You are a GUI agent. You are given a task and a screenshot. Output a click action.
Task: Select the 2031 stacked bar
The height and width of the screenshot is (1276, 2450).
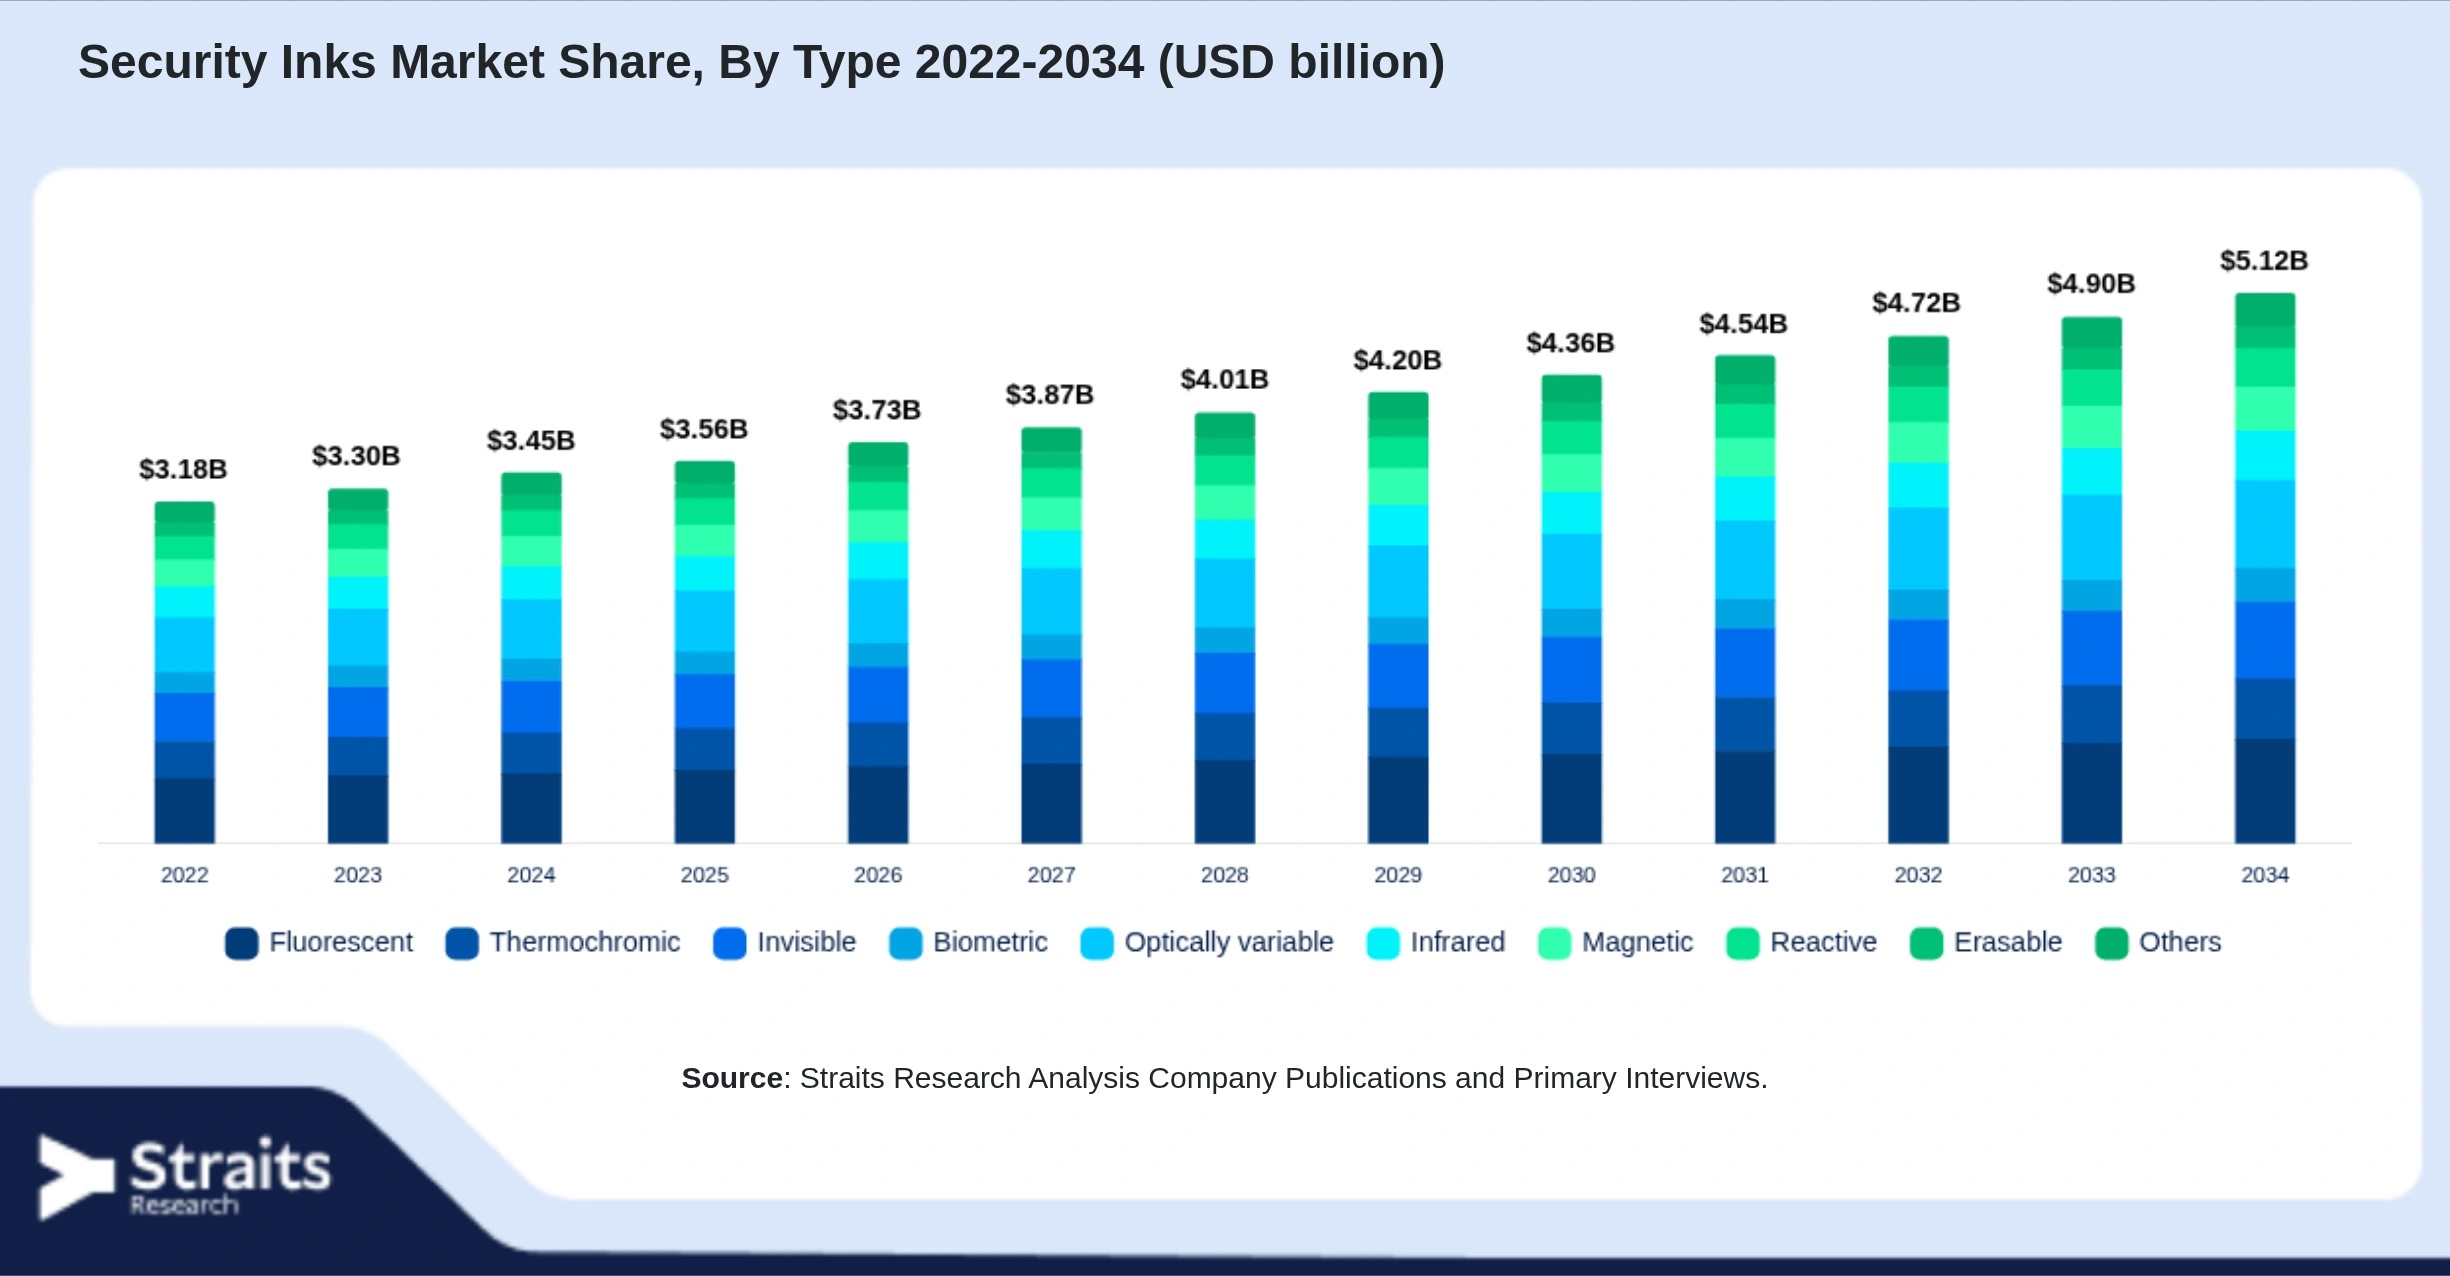tap(1745, 600)
